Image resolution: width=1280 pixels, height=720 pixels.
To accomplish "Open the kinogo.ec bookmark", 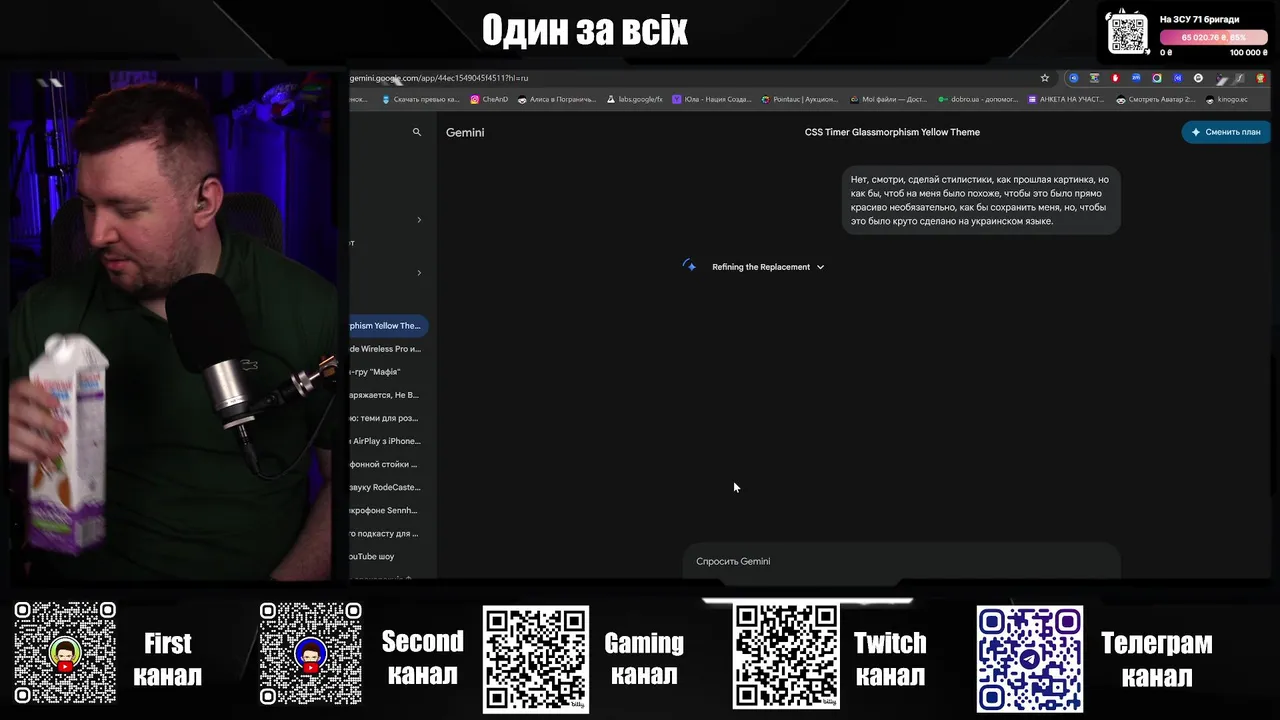I will click(x=1226, y=99).
